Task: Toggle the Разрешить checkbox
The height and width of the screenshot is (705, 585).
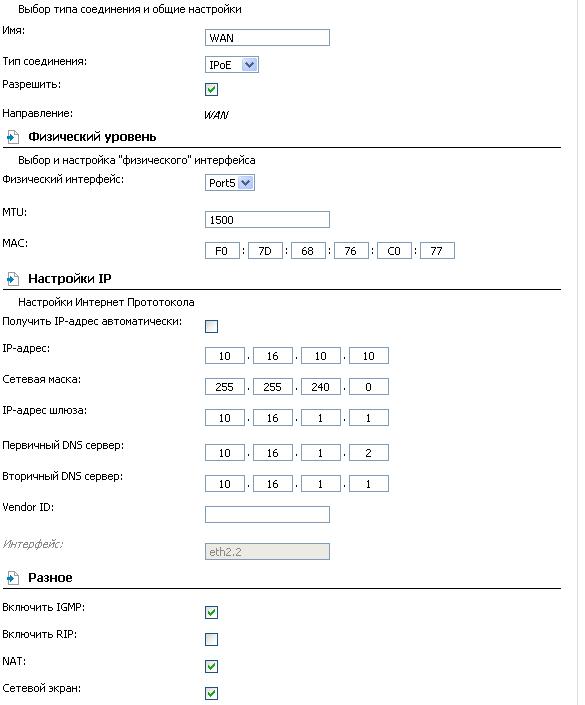Action: [x=211, y=89]
